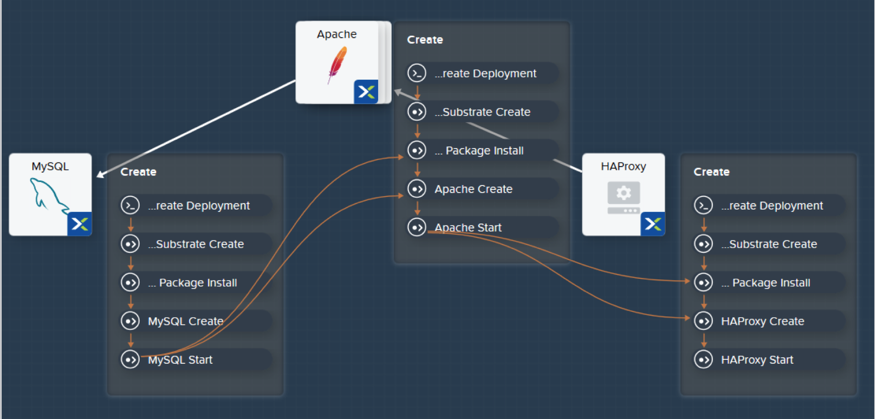Select HAProxy's '... Package Install' task label

click(766, 283)
